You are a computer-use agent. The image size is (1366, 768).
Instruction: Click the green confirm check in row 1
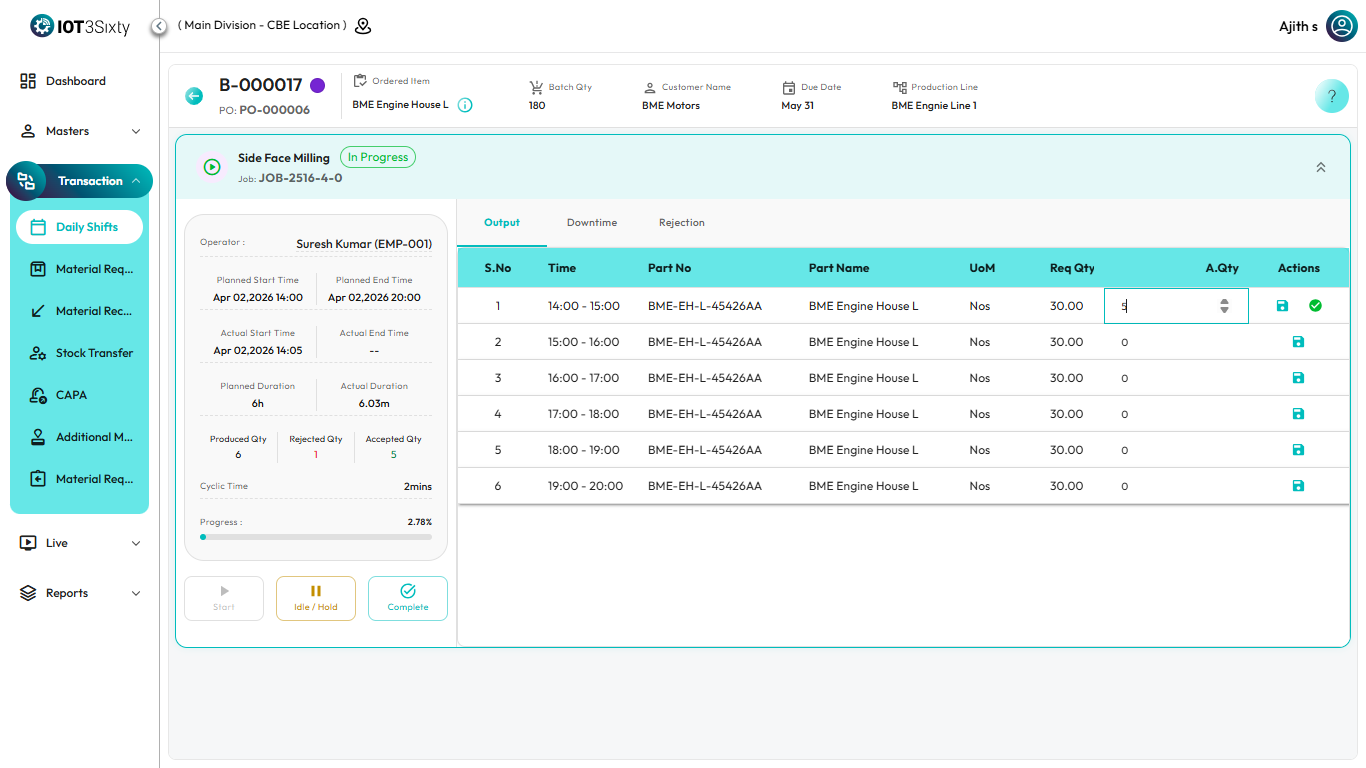tap(1315, 306)
